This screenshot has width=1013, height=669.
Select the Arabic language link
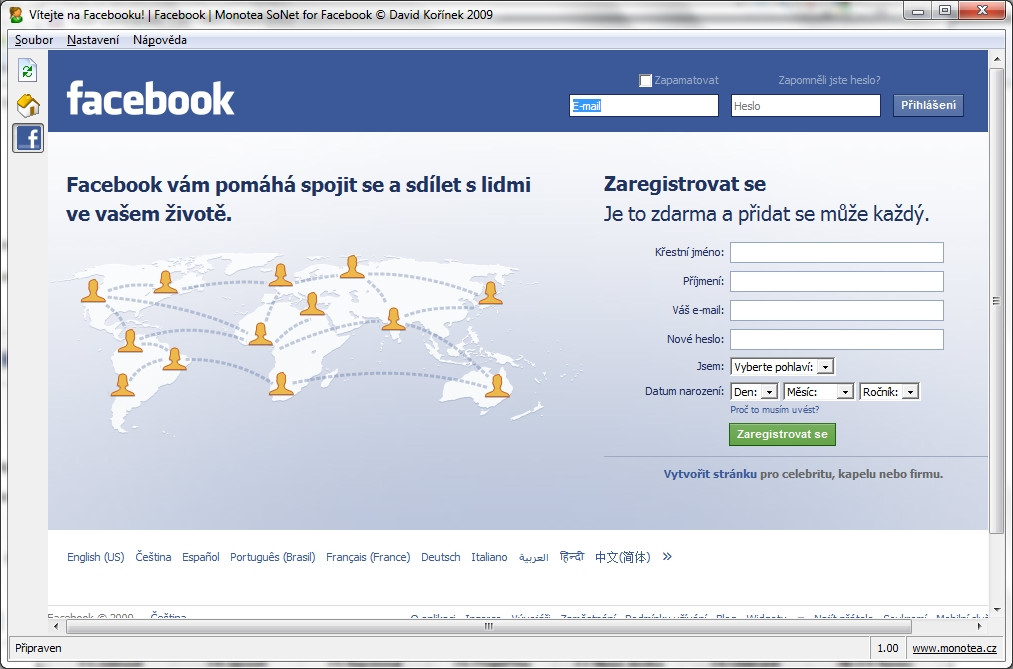point(534,557)
